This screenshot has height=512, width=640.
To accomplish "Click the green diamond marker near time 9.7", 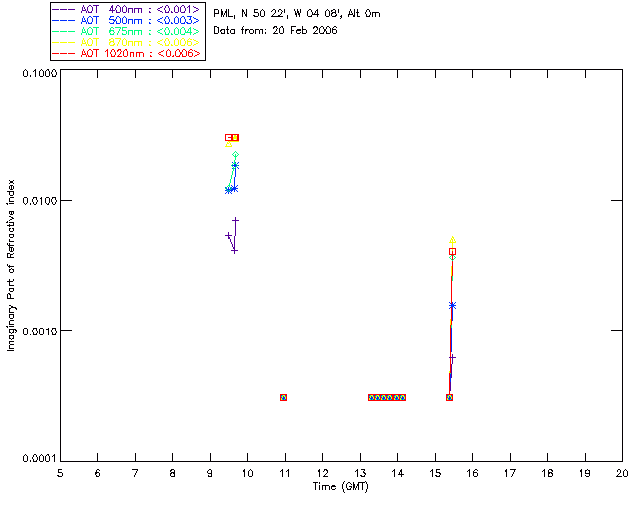I will point(236,155).
